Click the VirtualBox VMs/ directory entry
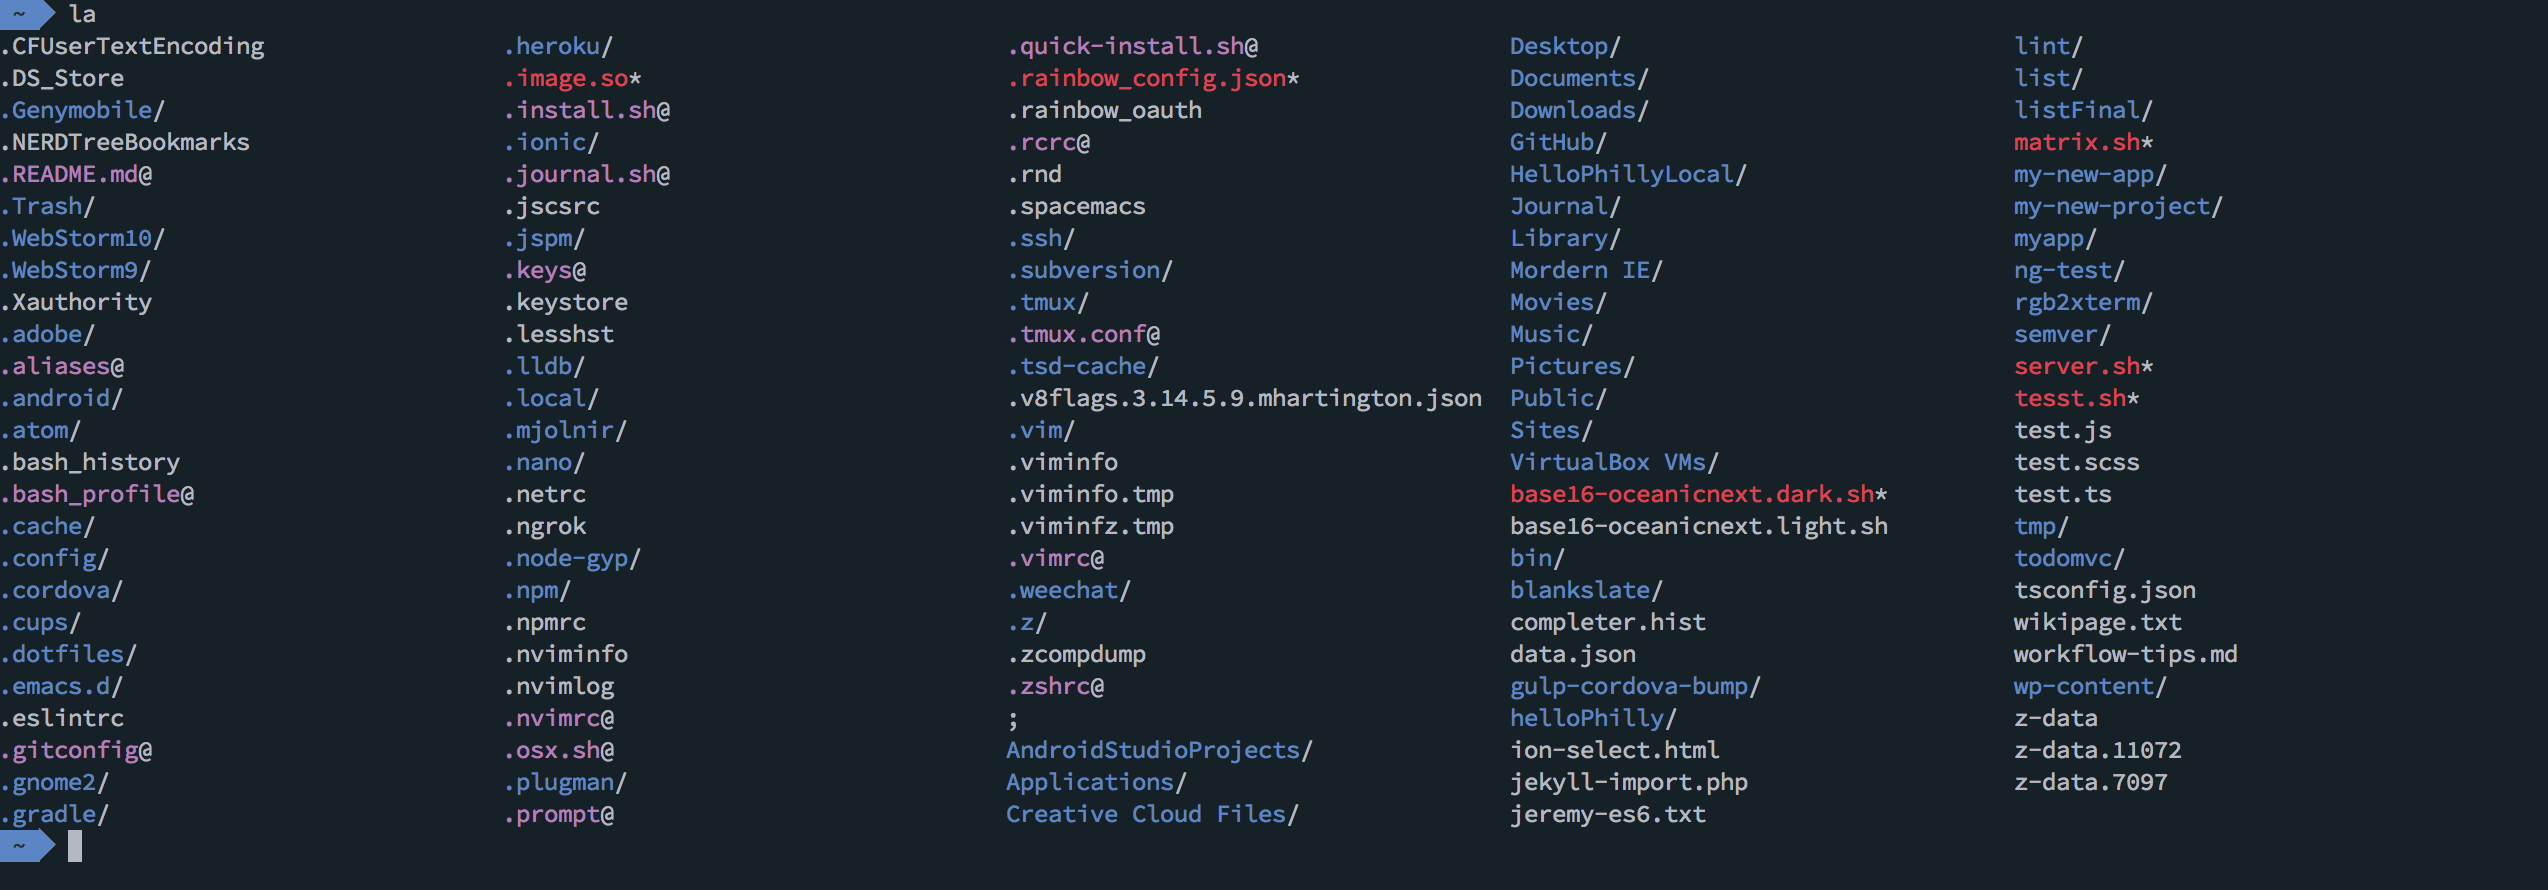Viewport: 2548px width, 890px height. 1613,462
